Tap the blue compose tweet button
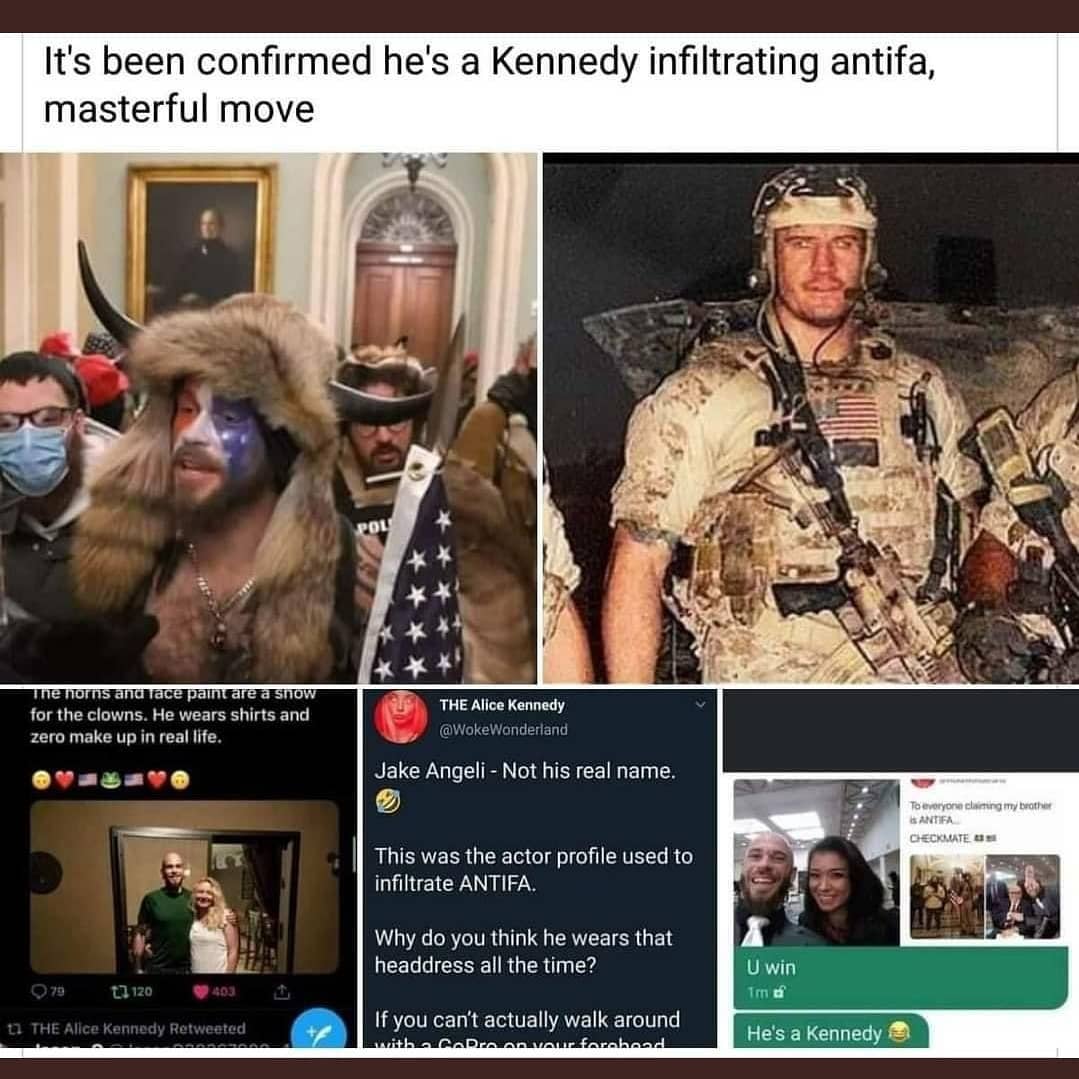Viewport: 1079px width, 1079px height. click(x=319, y=1031)
